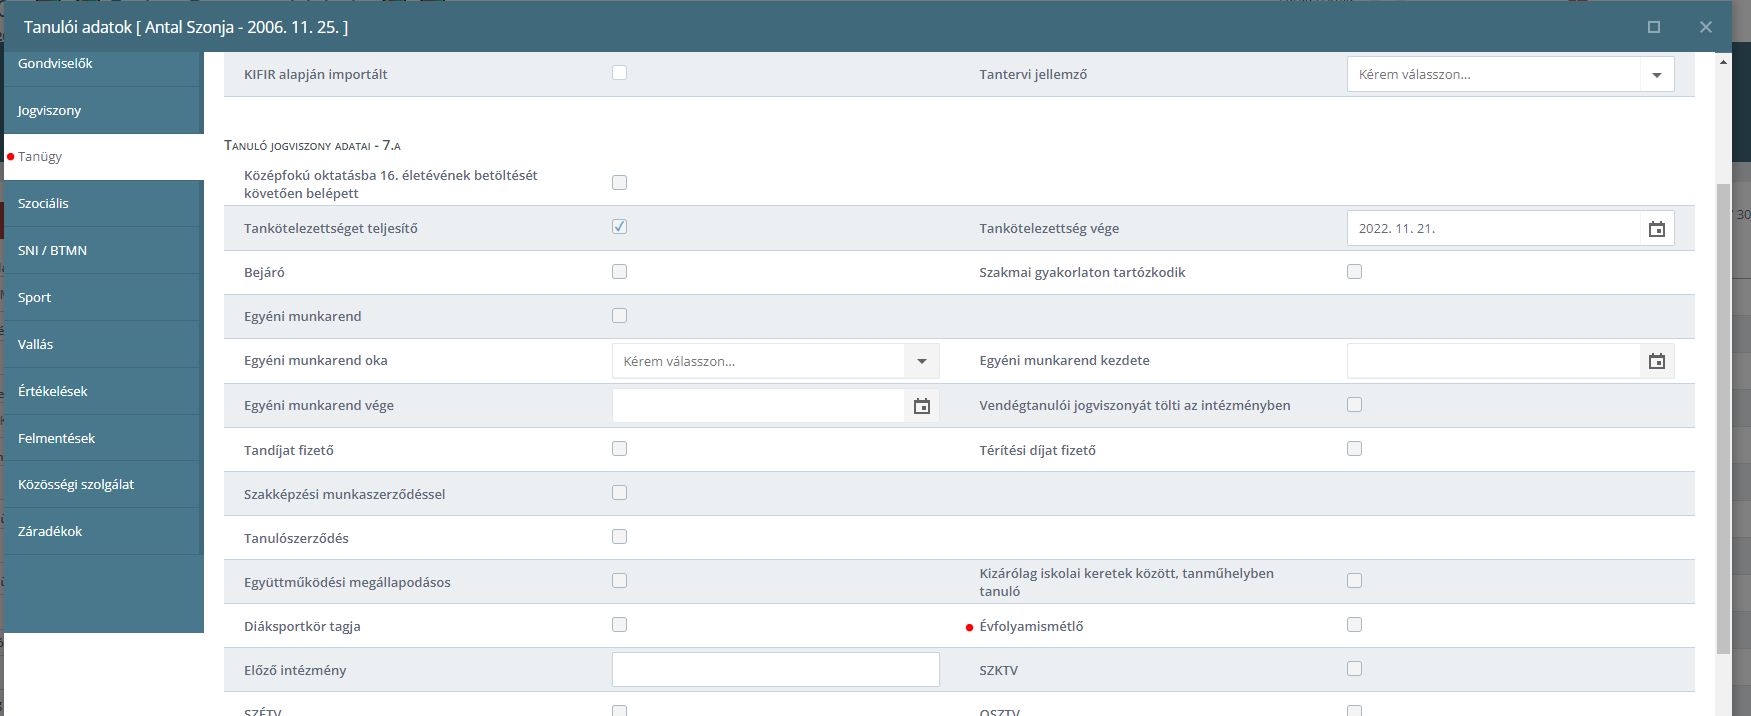
Task: Tick the Diáksportkör tagja checkbox
Action: 619,625
